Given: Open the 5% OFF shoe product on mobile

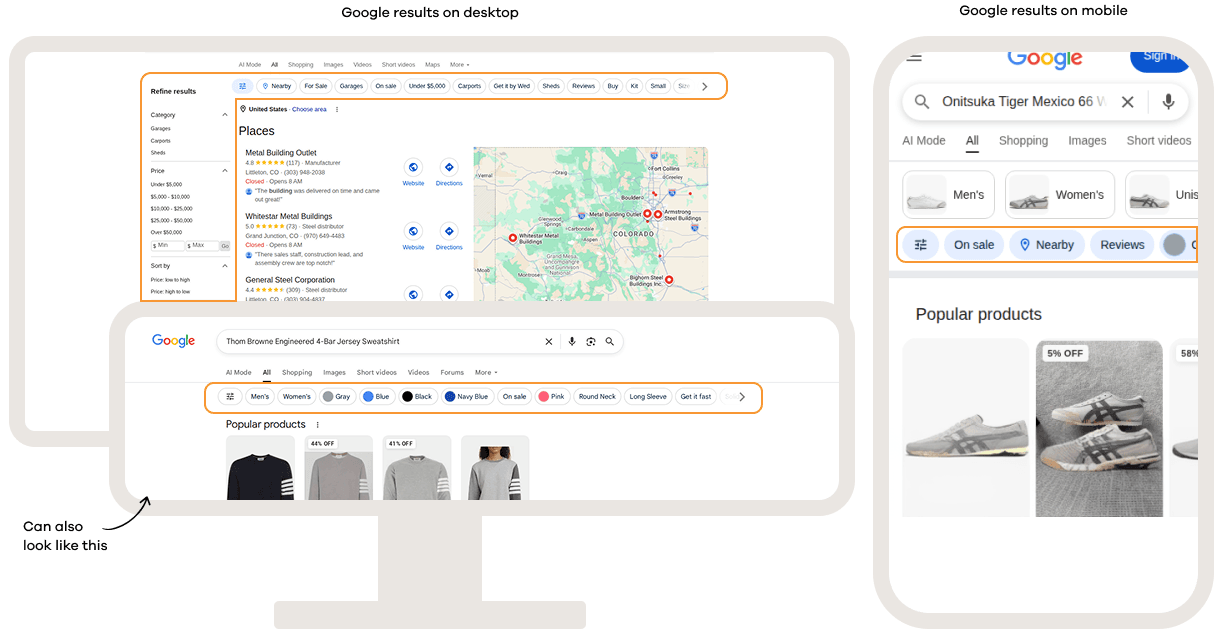Looking at the screenshot, I should click(x=1099, y=429).
